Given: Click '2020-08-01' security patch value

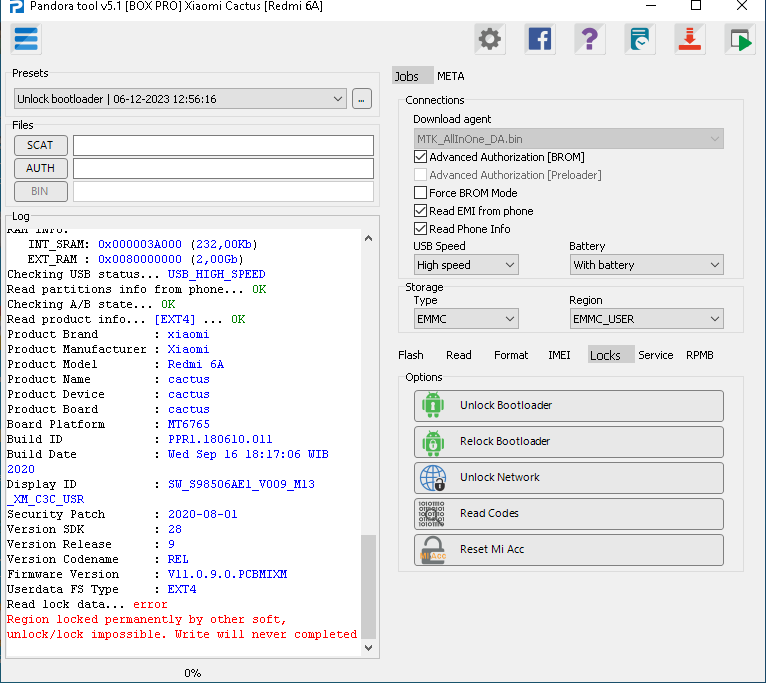Looking at the screenshot, I should [x=202, y=514].
